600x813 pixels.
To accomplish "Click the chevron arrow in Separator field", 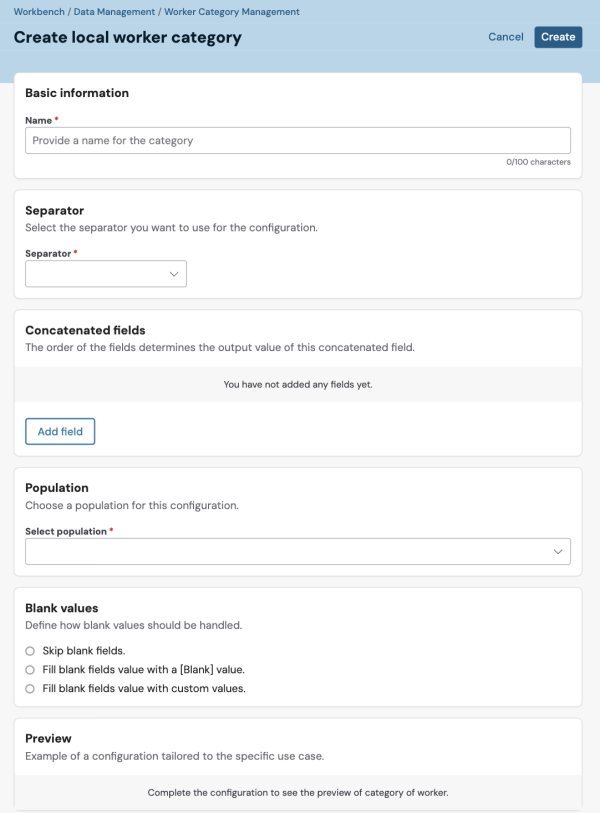I will [x=174, y=274].
